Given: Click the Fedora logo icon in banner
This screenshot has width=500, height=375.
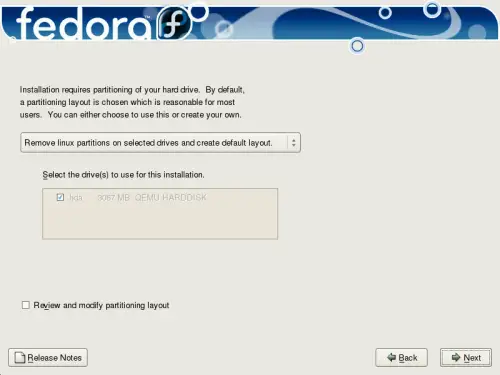Looking at the screenshot, I should [x=174, y=23].
